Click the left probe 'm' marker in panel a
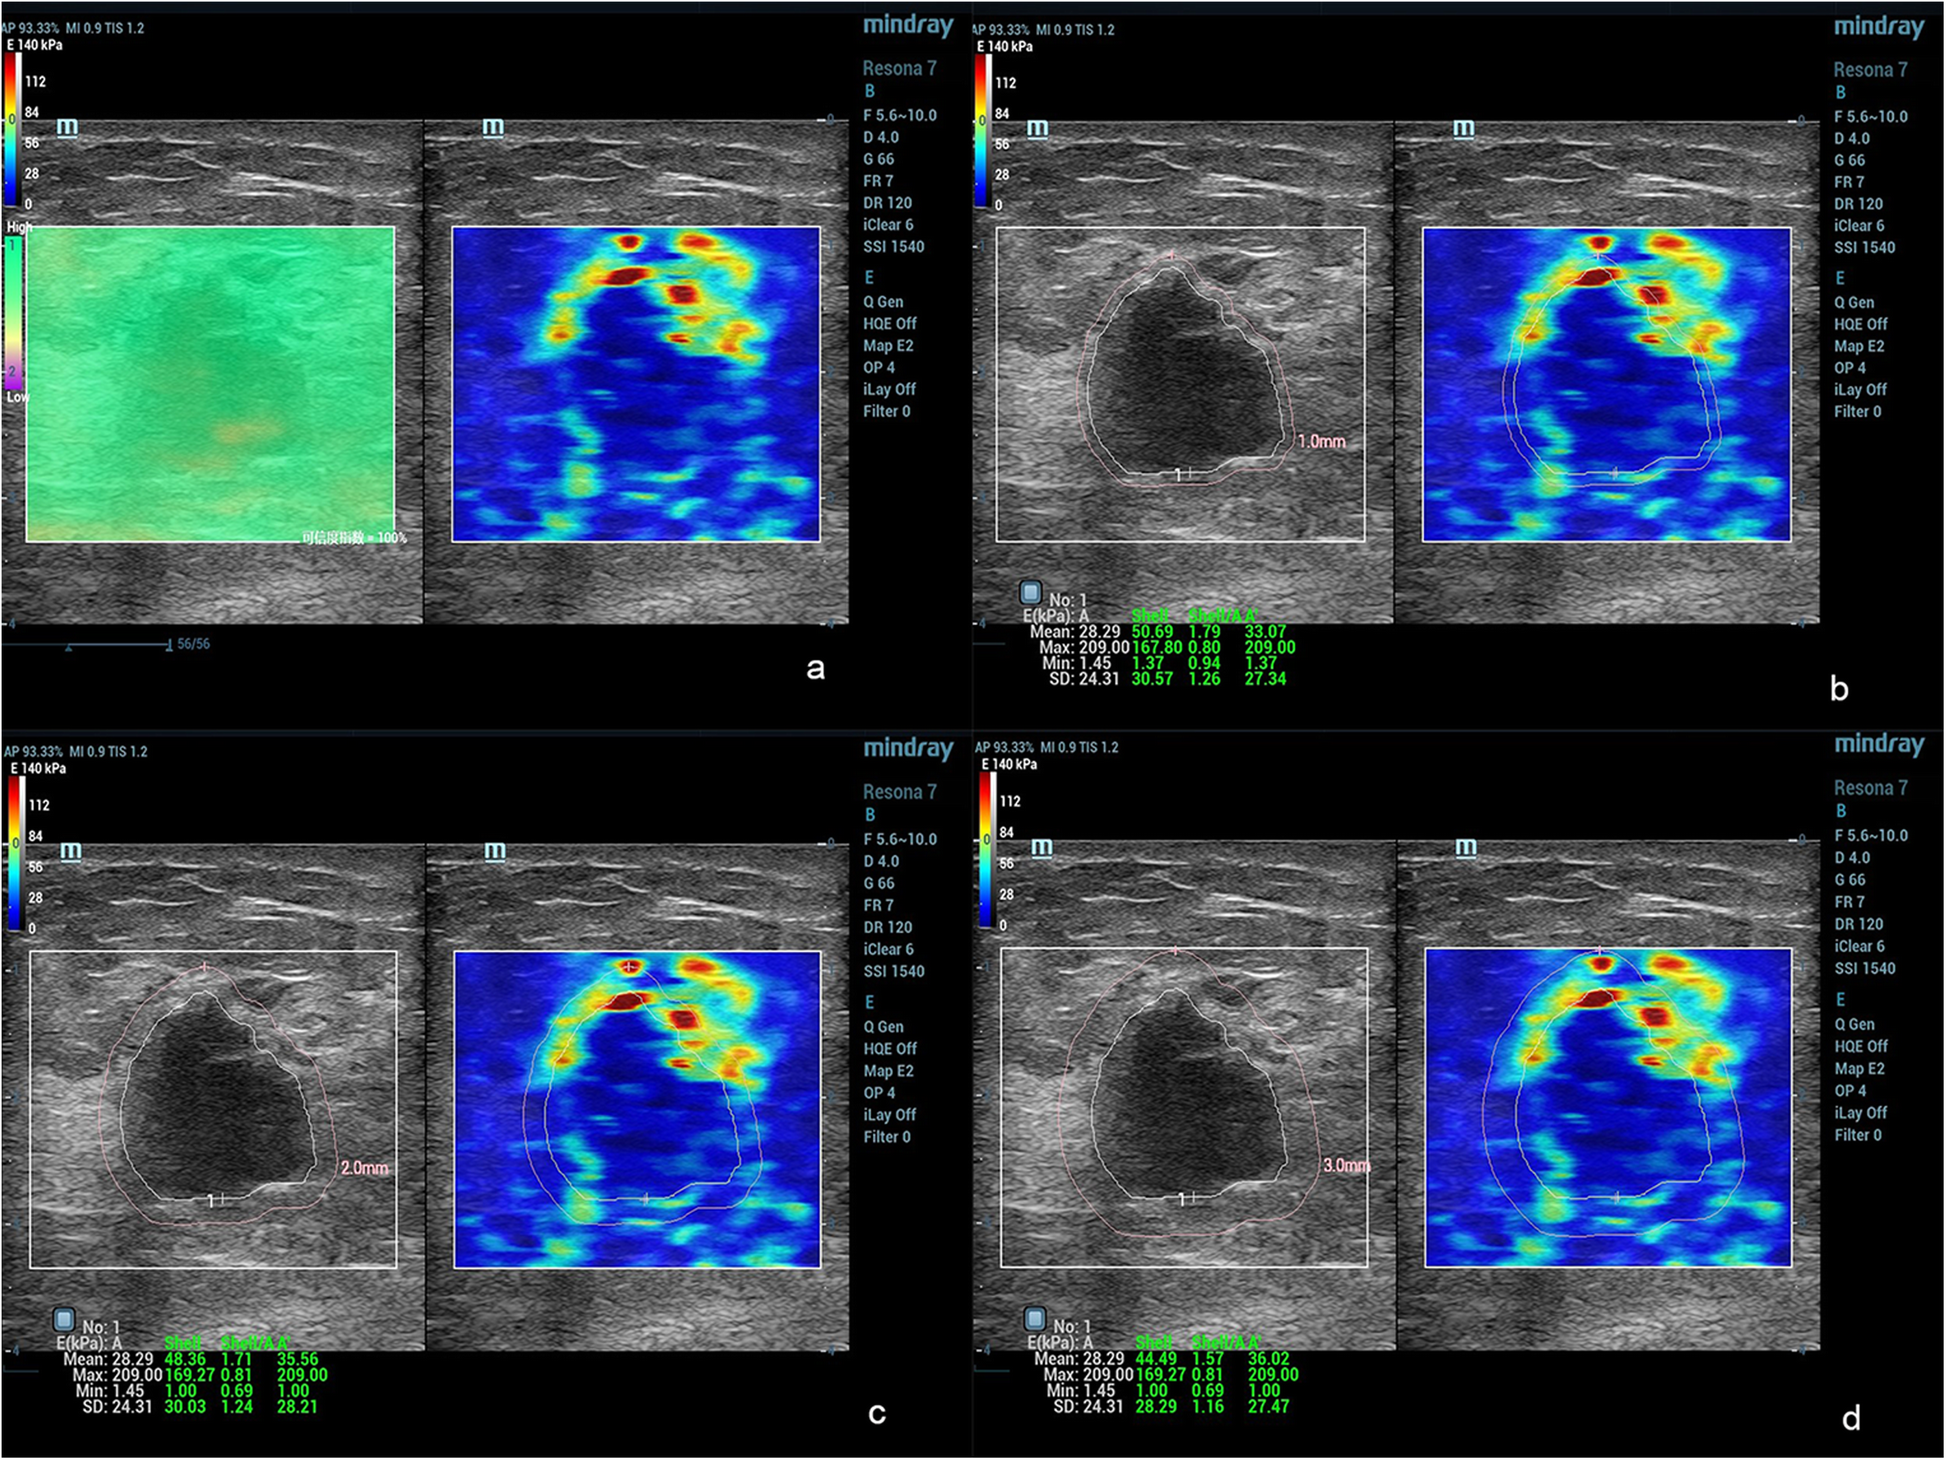 pos(68,127)
